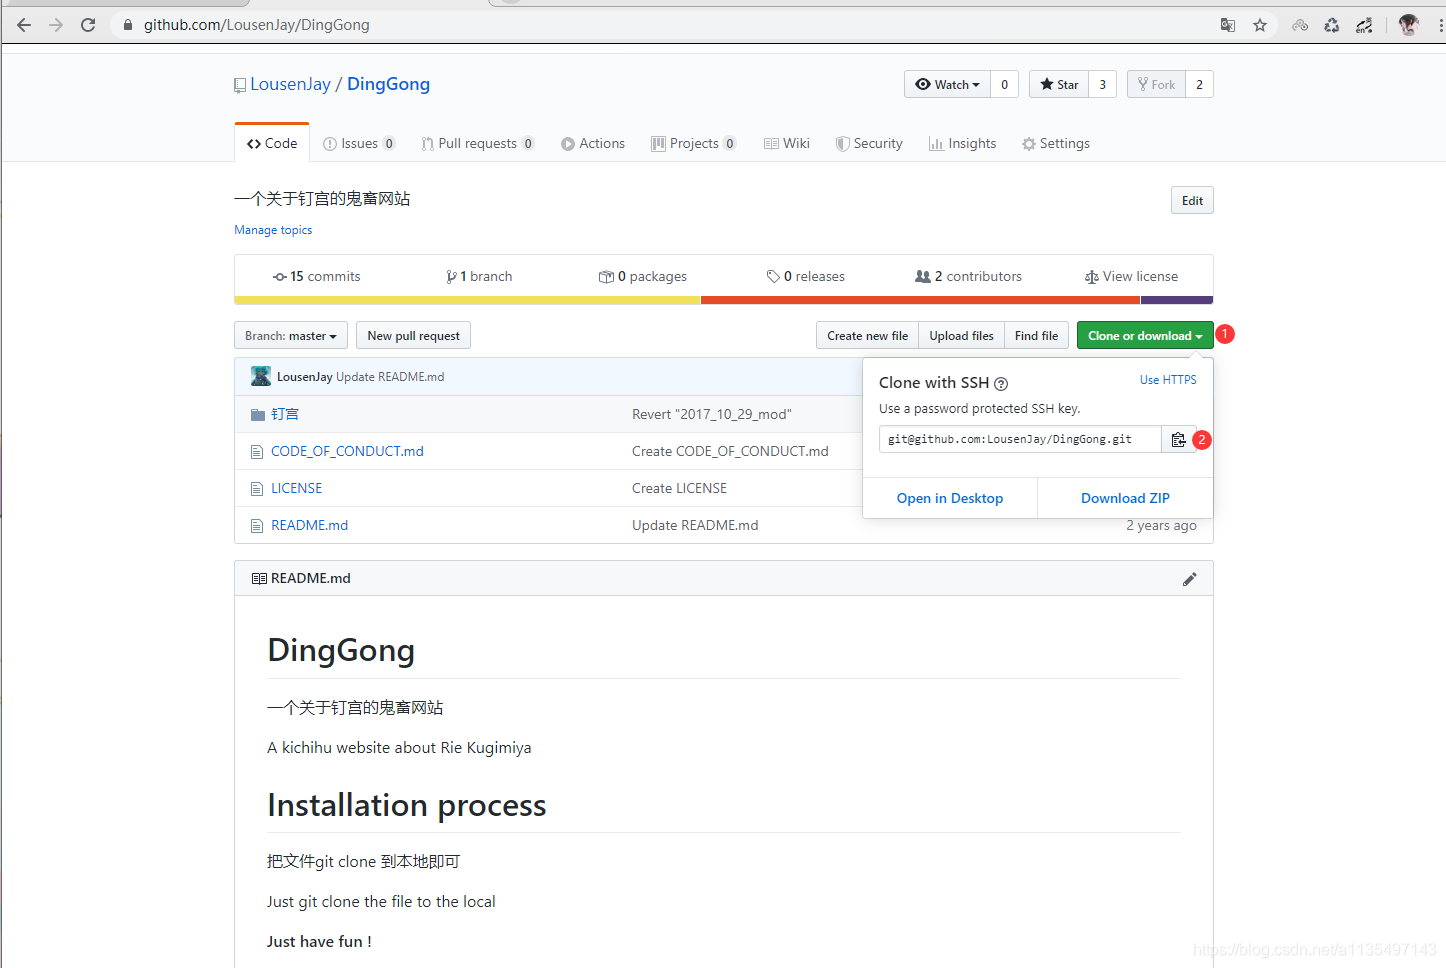Open Update README.md latest commit message
This screenshot has height=968, width=1446.
[x=390, y=377]
